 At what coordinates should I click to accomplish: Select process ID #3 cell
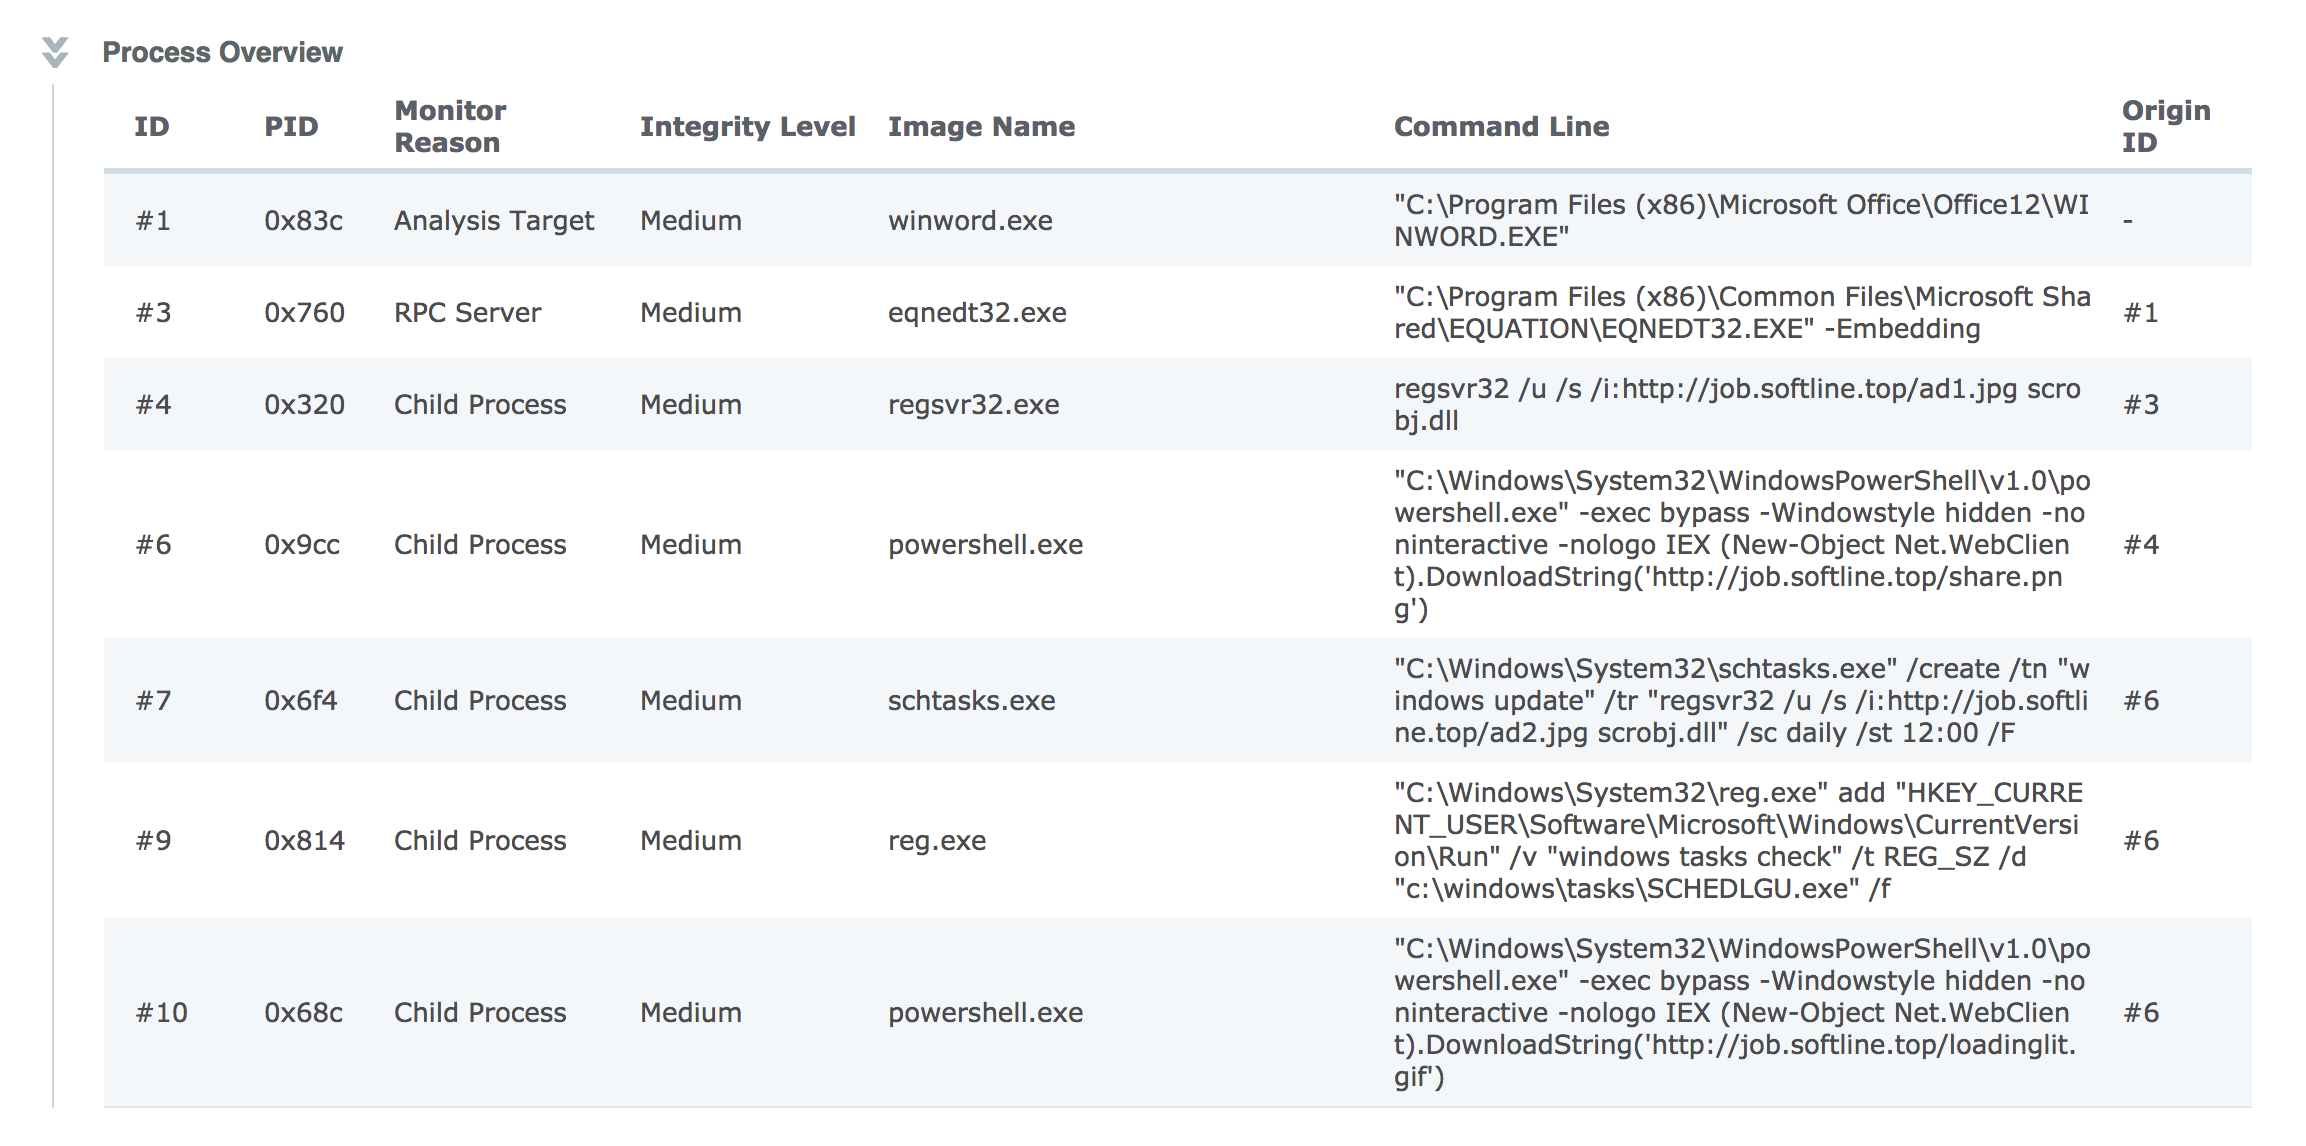pos(153,312)
